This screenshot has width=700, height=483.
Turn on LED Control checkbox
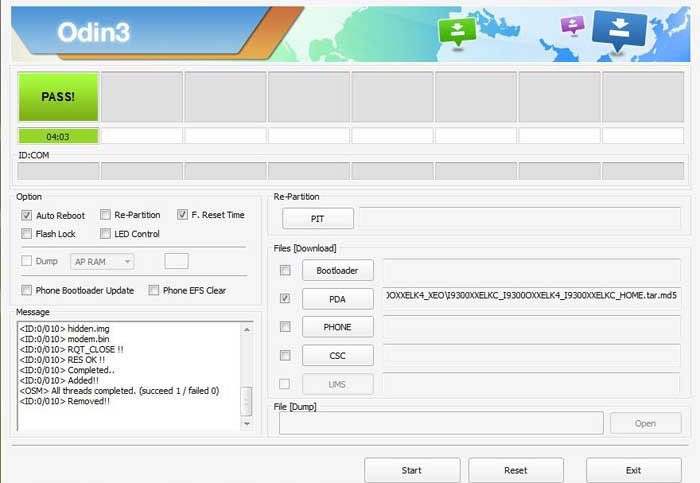click(105, 233)
